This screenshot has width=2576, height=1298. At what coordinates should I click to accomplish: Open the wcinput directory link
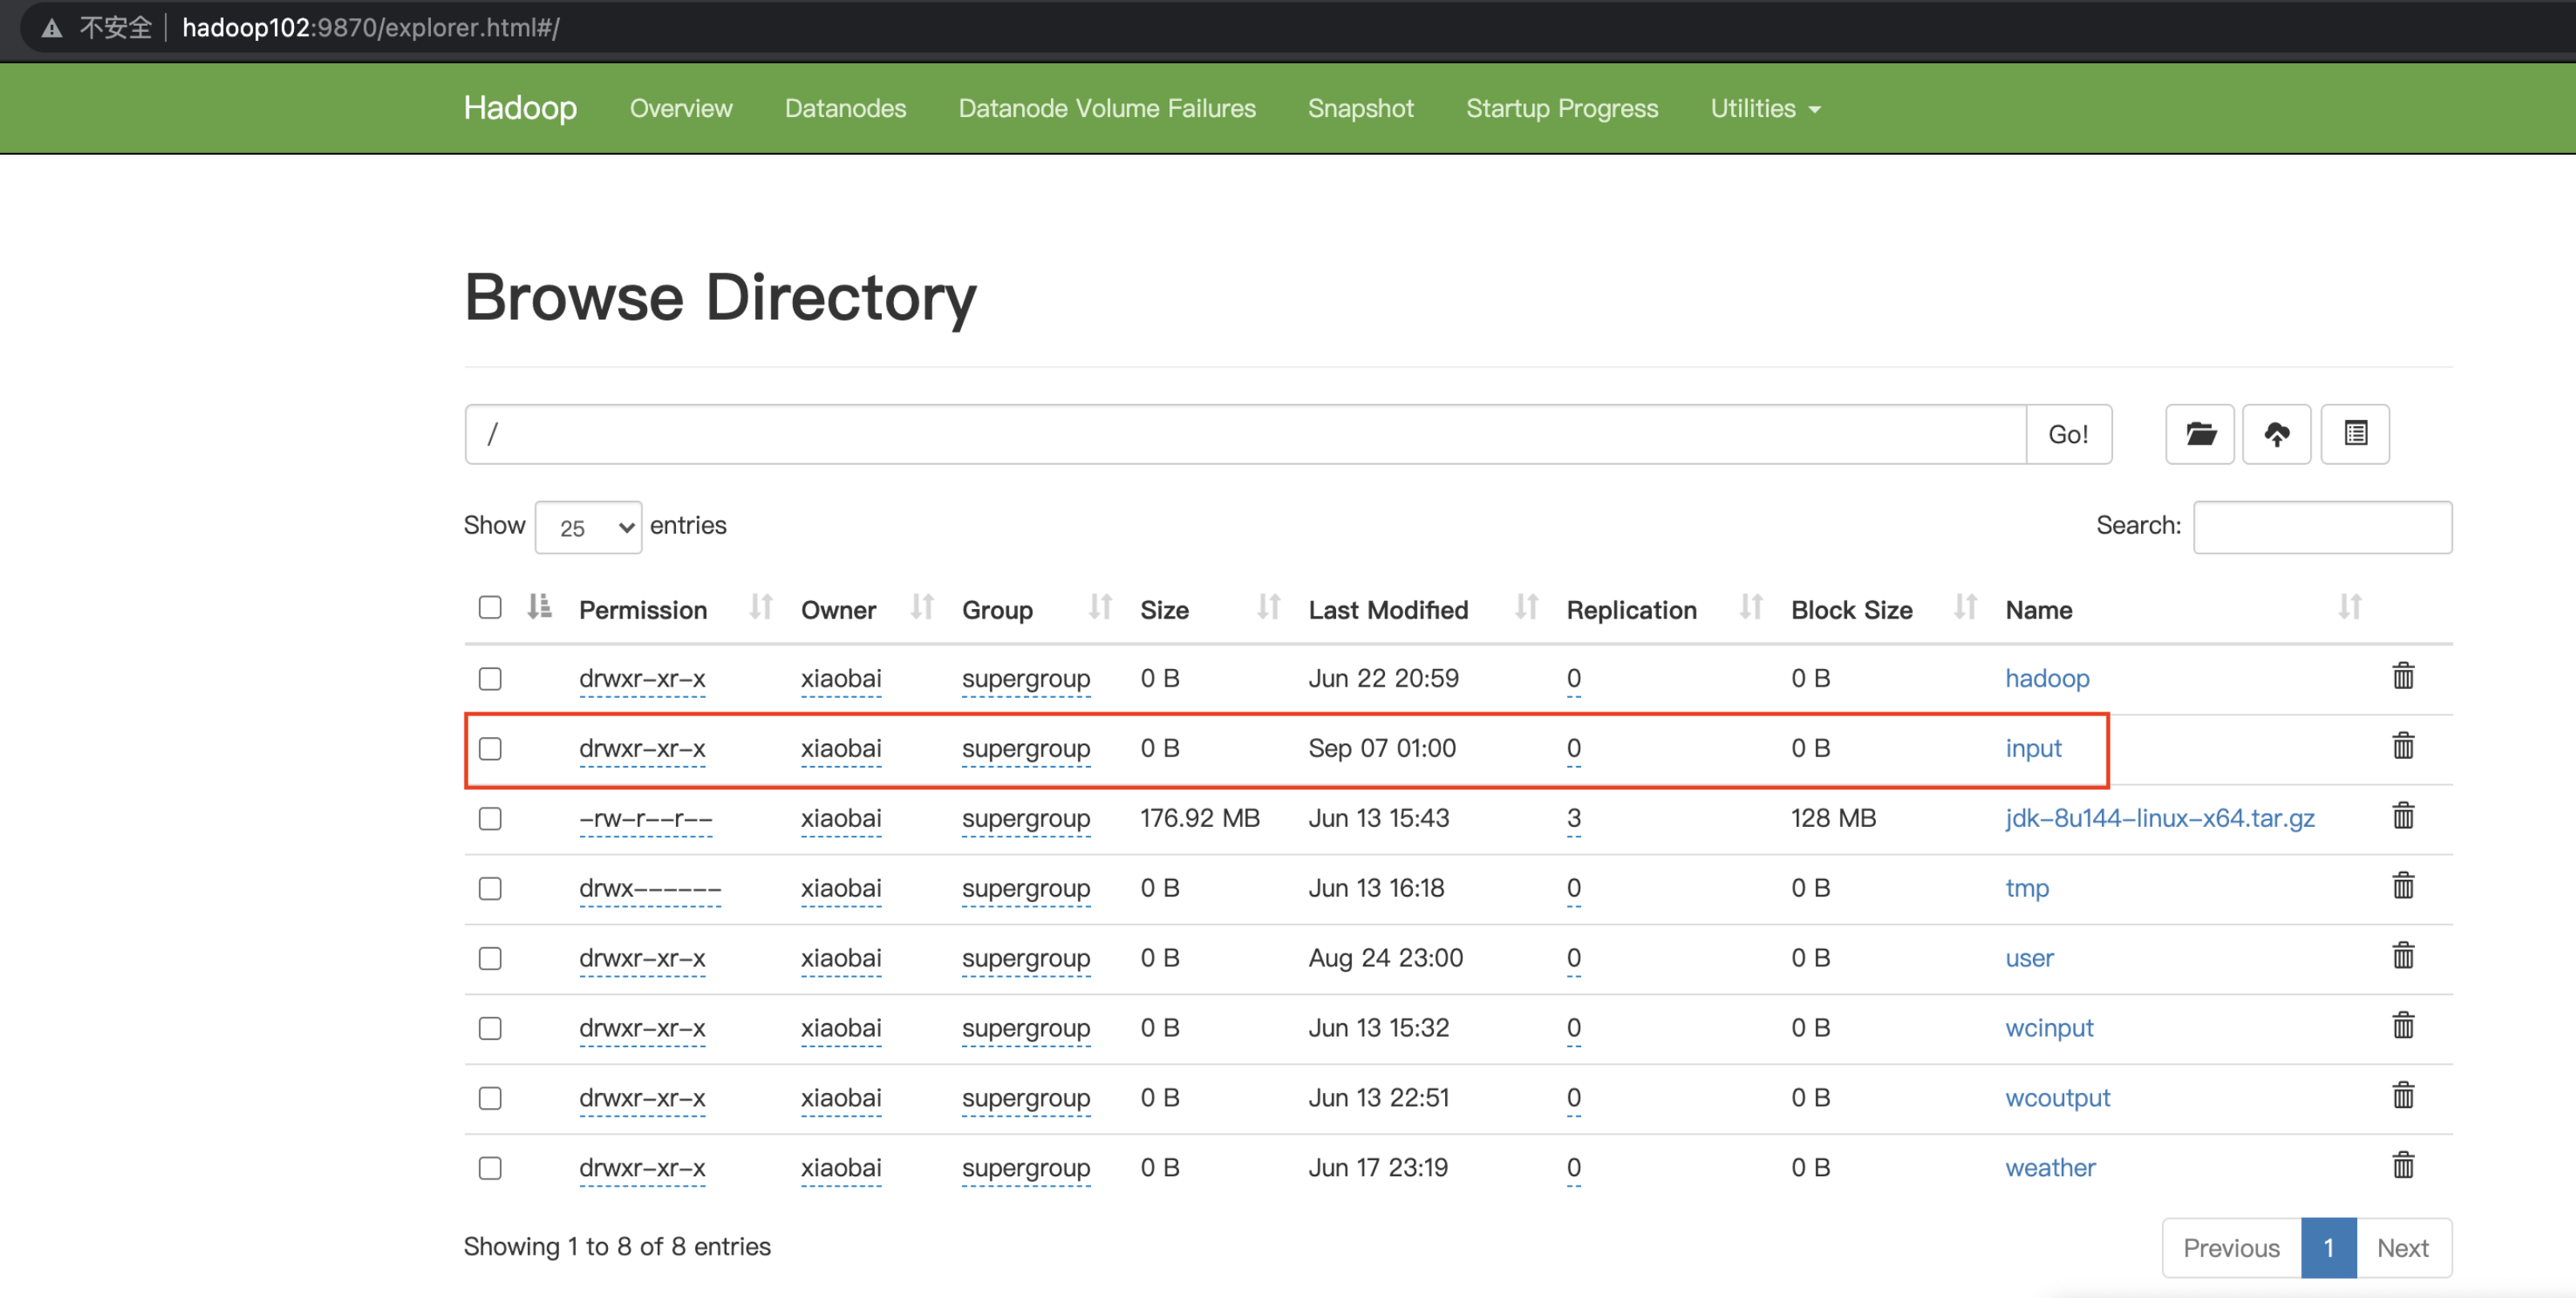[x=2049, y=1028]
